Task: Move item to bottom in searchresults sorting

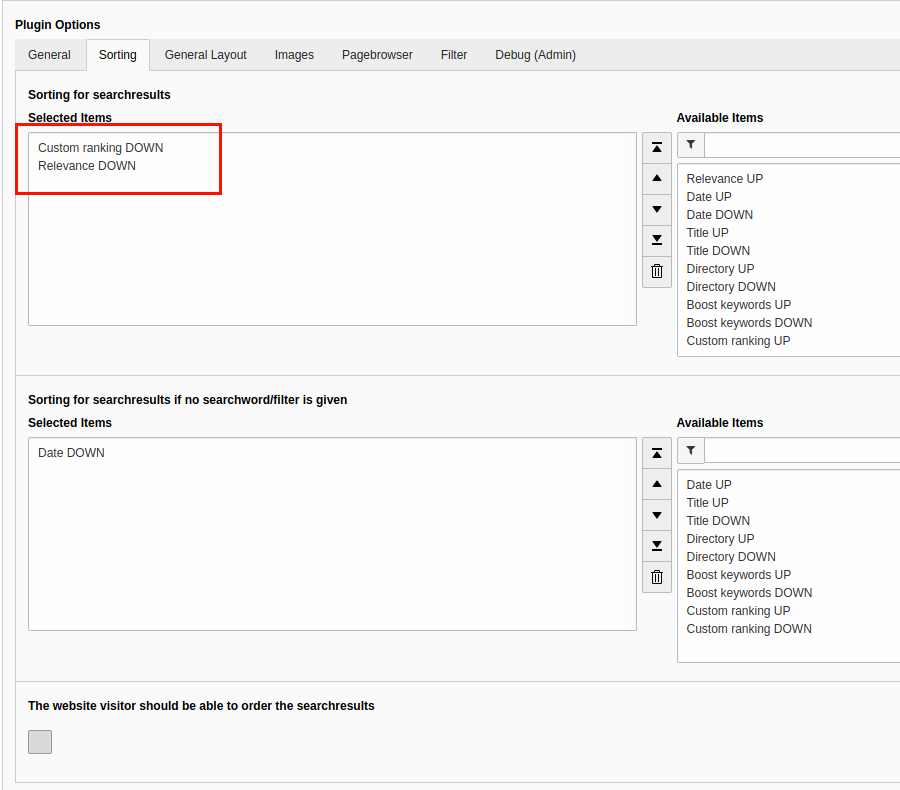Action: [x=656, y=240]
